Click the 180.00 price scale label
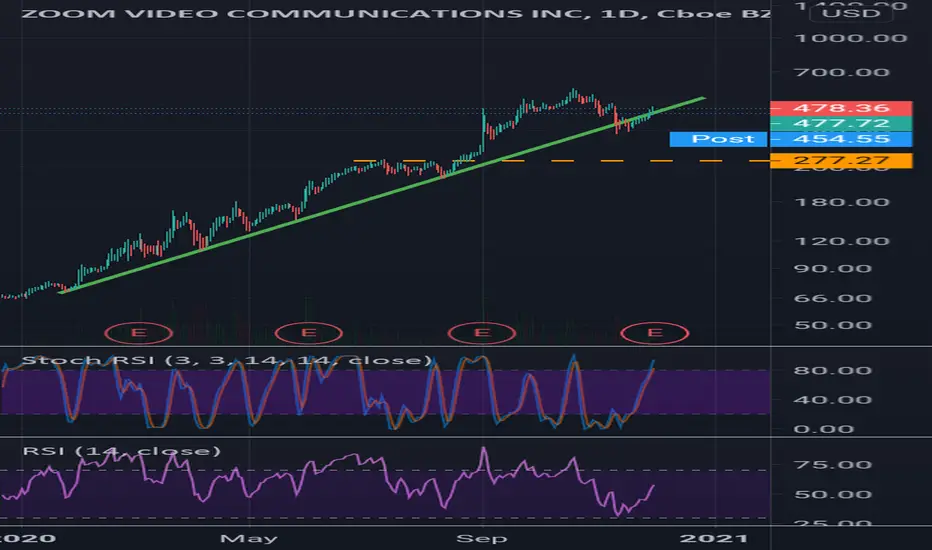Viewport: 932px width, 550px height. pyautogui.click(x=841, y=203)
